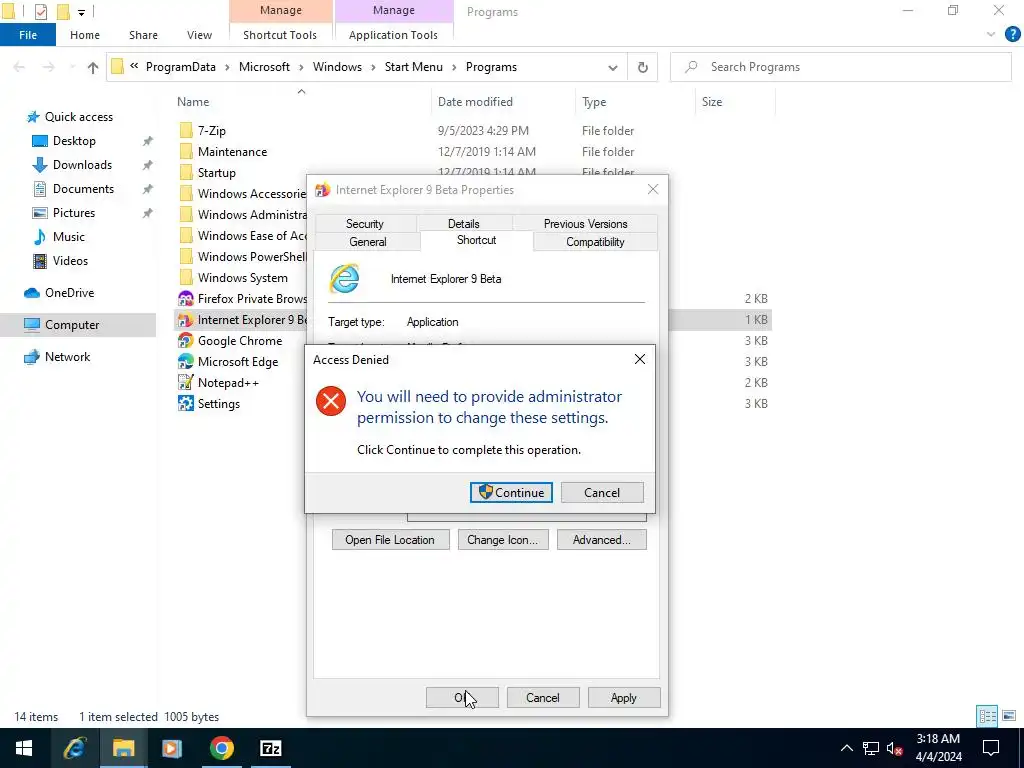Viewport: 1024px width, 768px height.
Task: Close the Access Denied dialog
Action: (639, 359)
